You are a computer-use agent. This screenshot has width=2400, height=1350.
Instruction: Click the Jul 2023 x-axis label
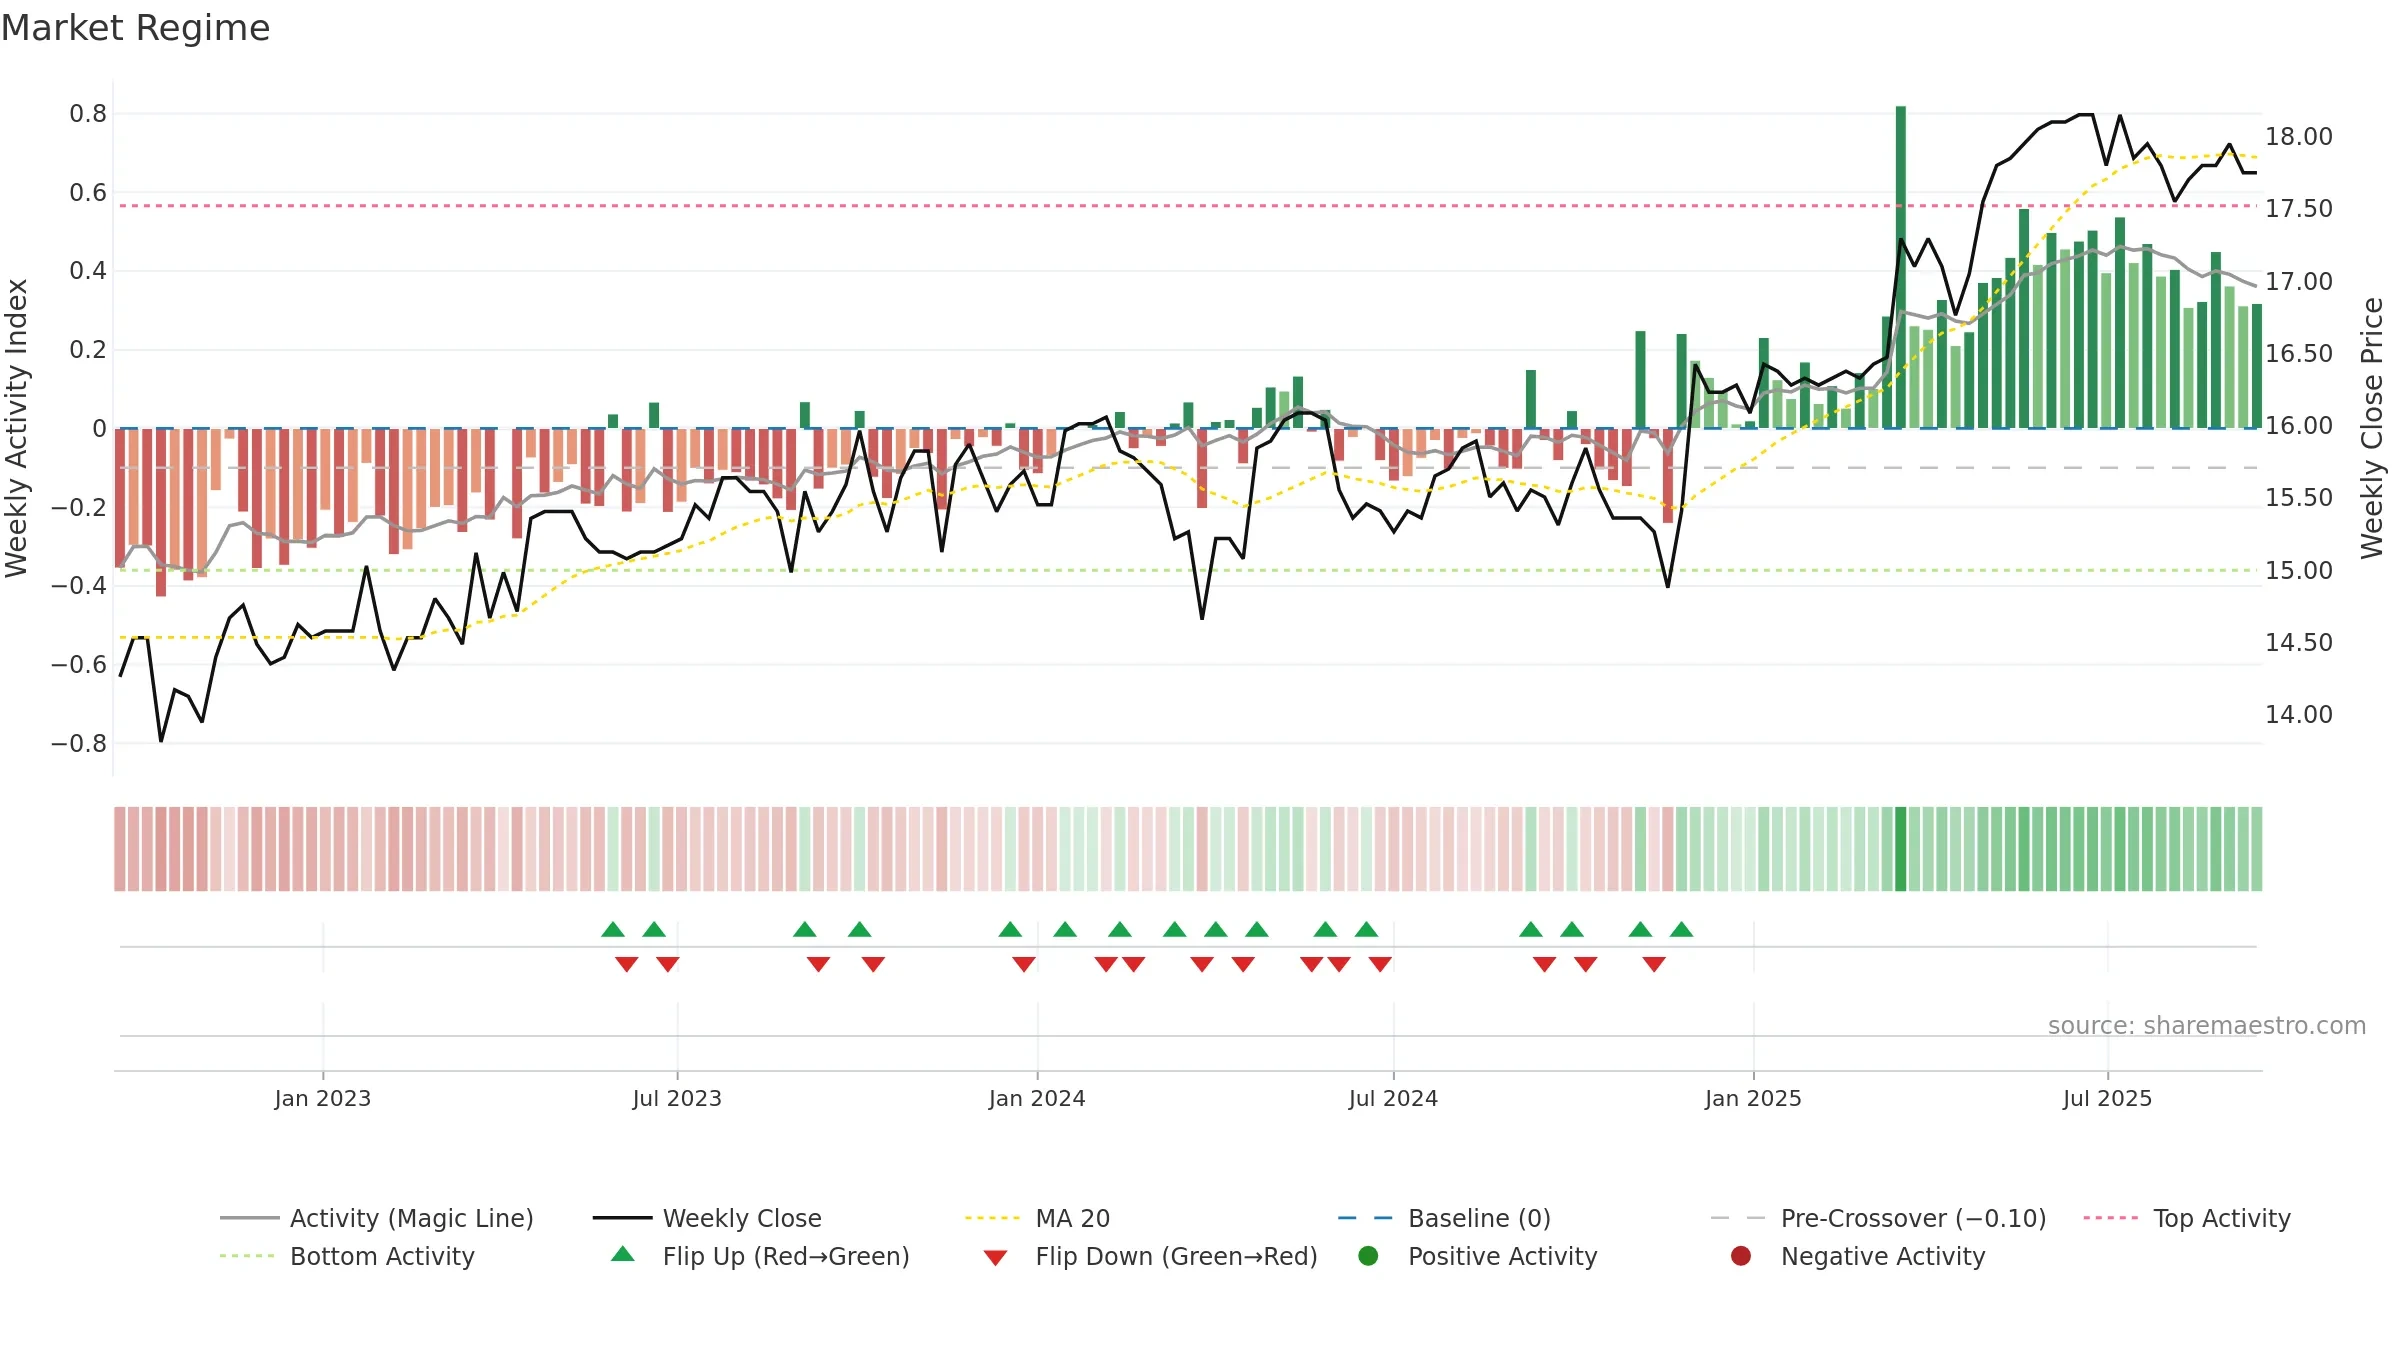(x=677, y=1099)
